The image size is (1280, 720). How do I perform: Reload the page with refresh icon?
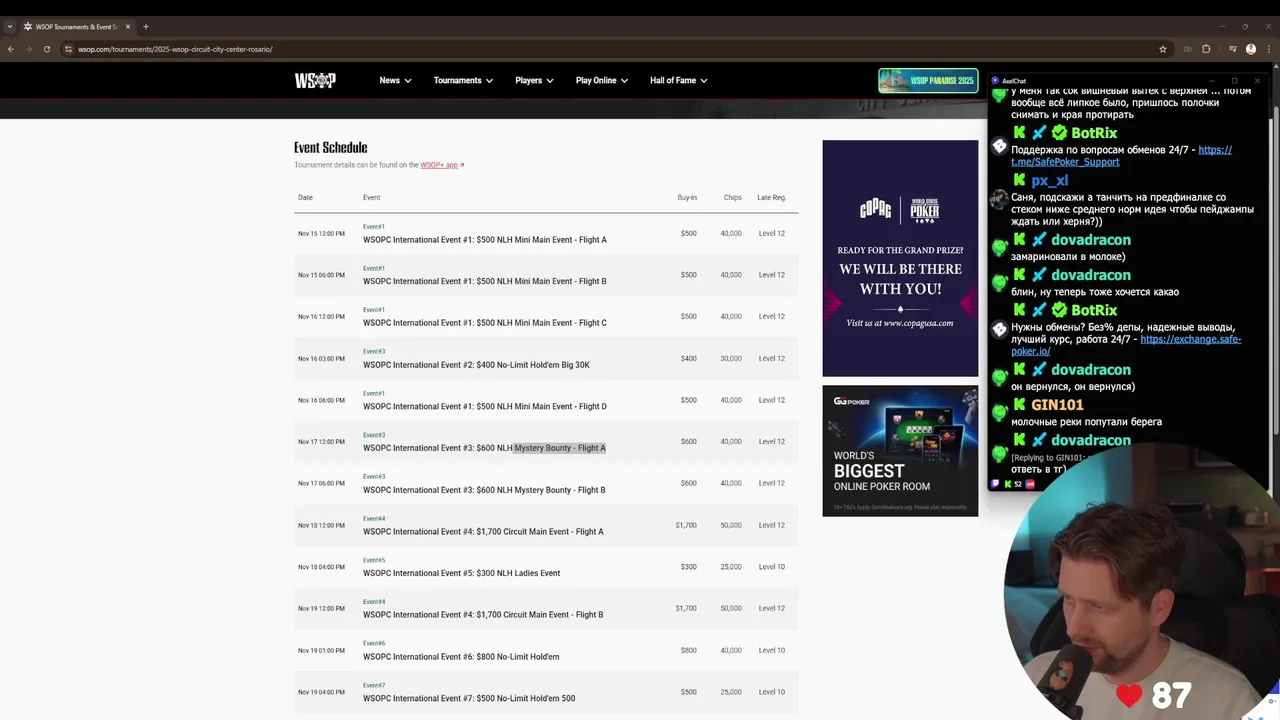tap(47, 49)
